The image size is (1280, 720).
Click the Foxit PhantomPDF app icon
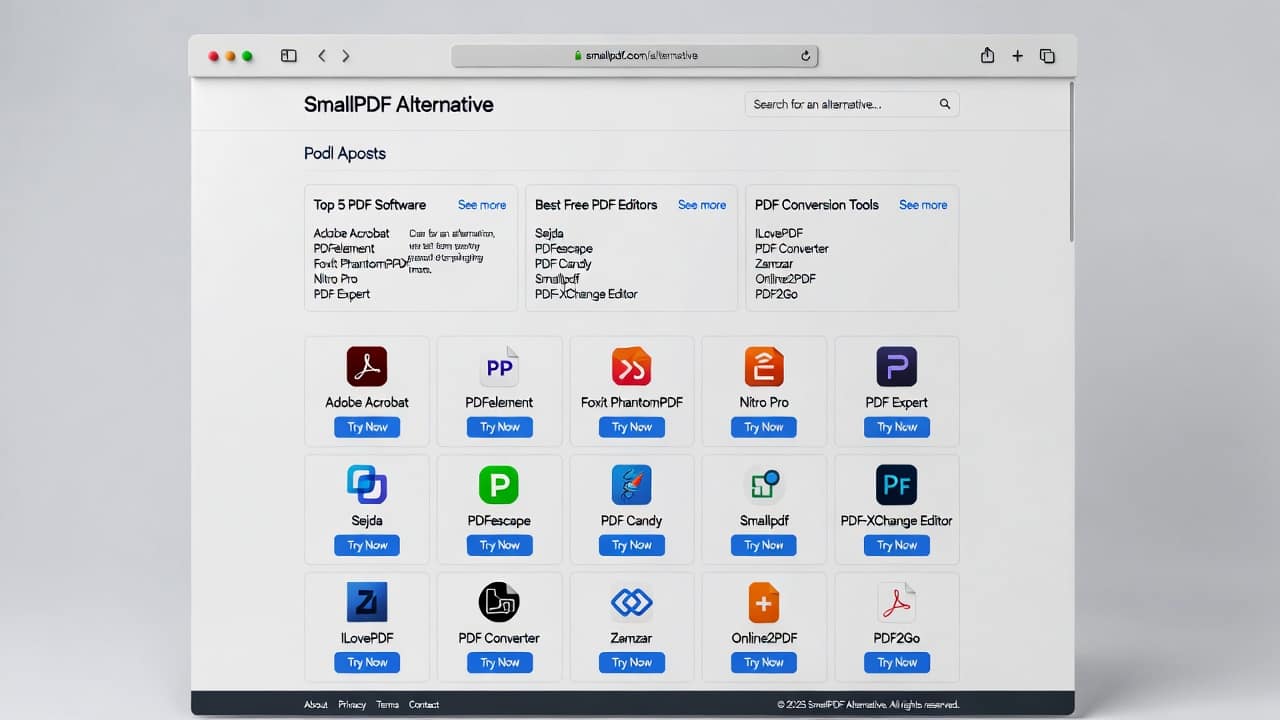coord(632,367)
